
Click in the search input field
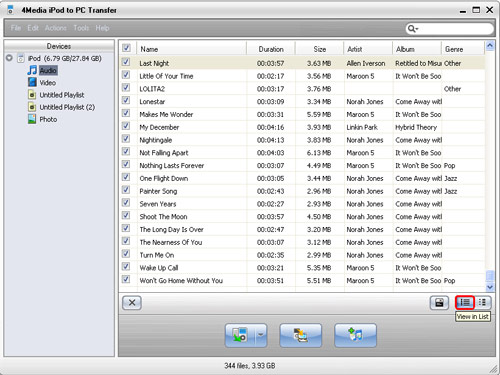(455, 29)
